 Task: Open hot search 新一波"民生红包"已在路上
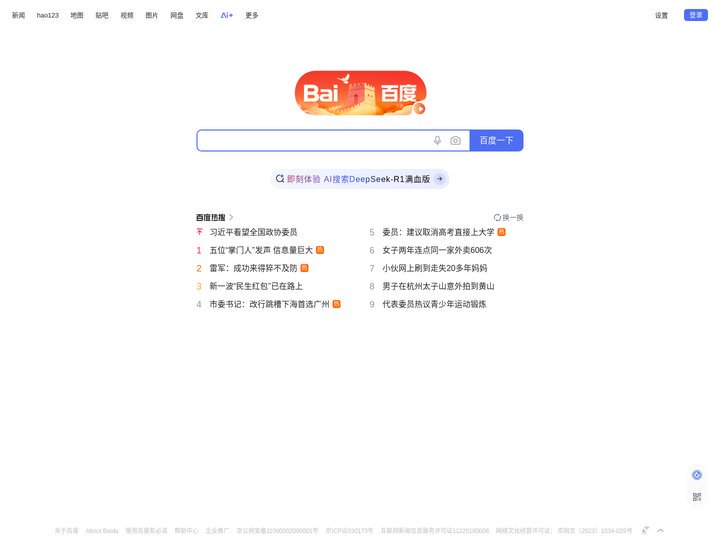tap(256, 286)
